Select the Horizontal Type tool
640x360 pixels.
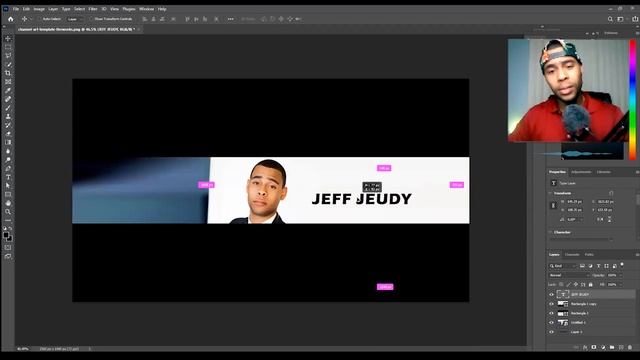[x=8, y=177]
